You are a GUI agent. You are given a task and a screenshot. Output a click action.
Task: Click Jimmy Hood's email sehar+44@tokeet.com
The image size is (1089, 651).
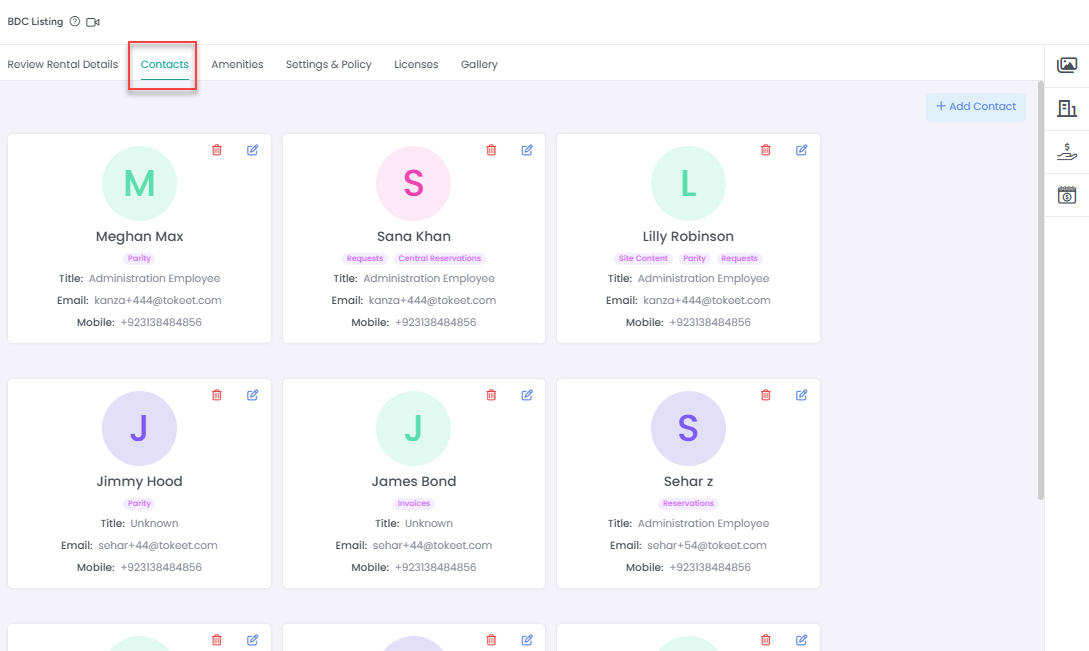(158, 546)
